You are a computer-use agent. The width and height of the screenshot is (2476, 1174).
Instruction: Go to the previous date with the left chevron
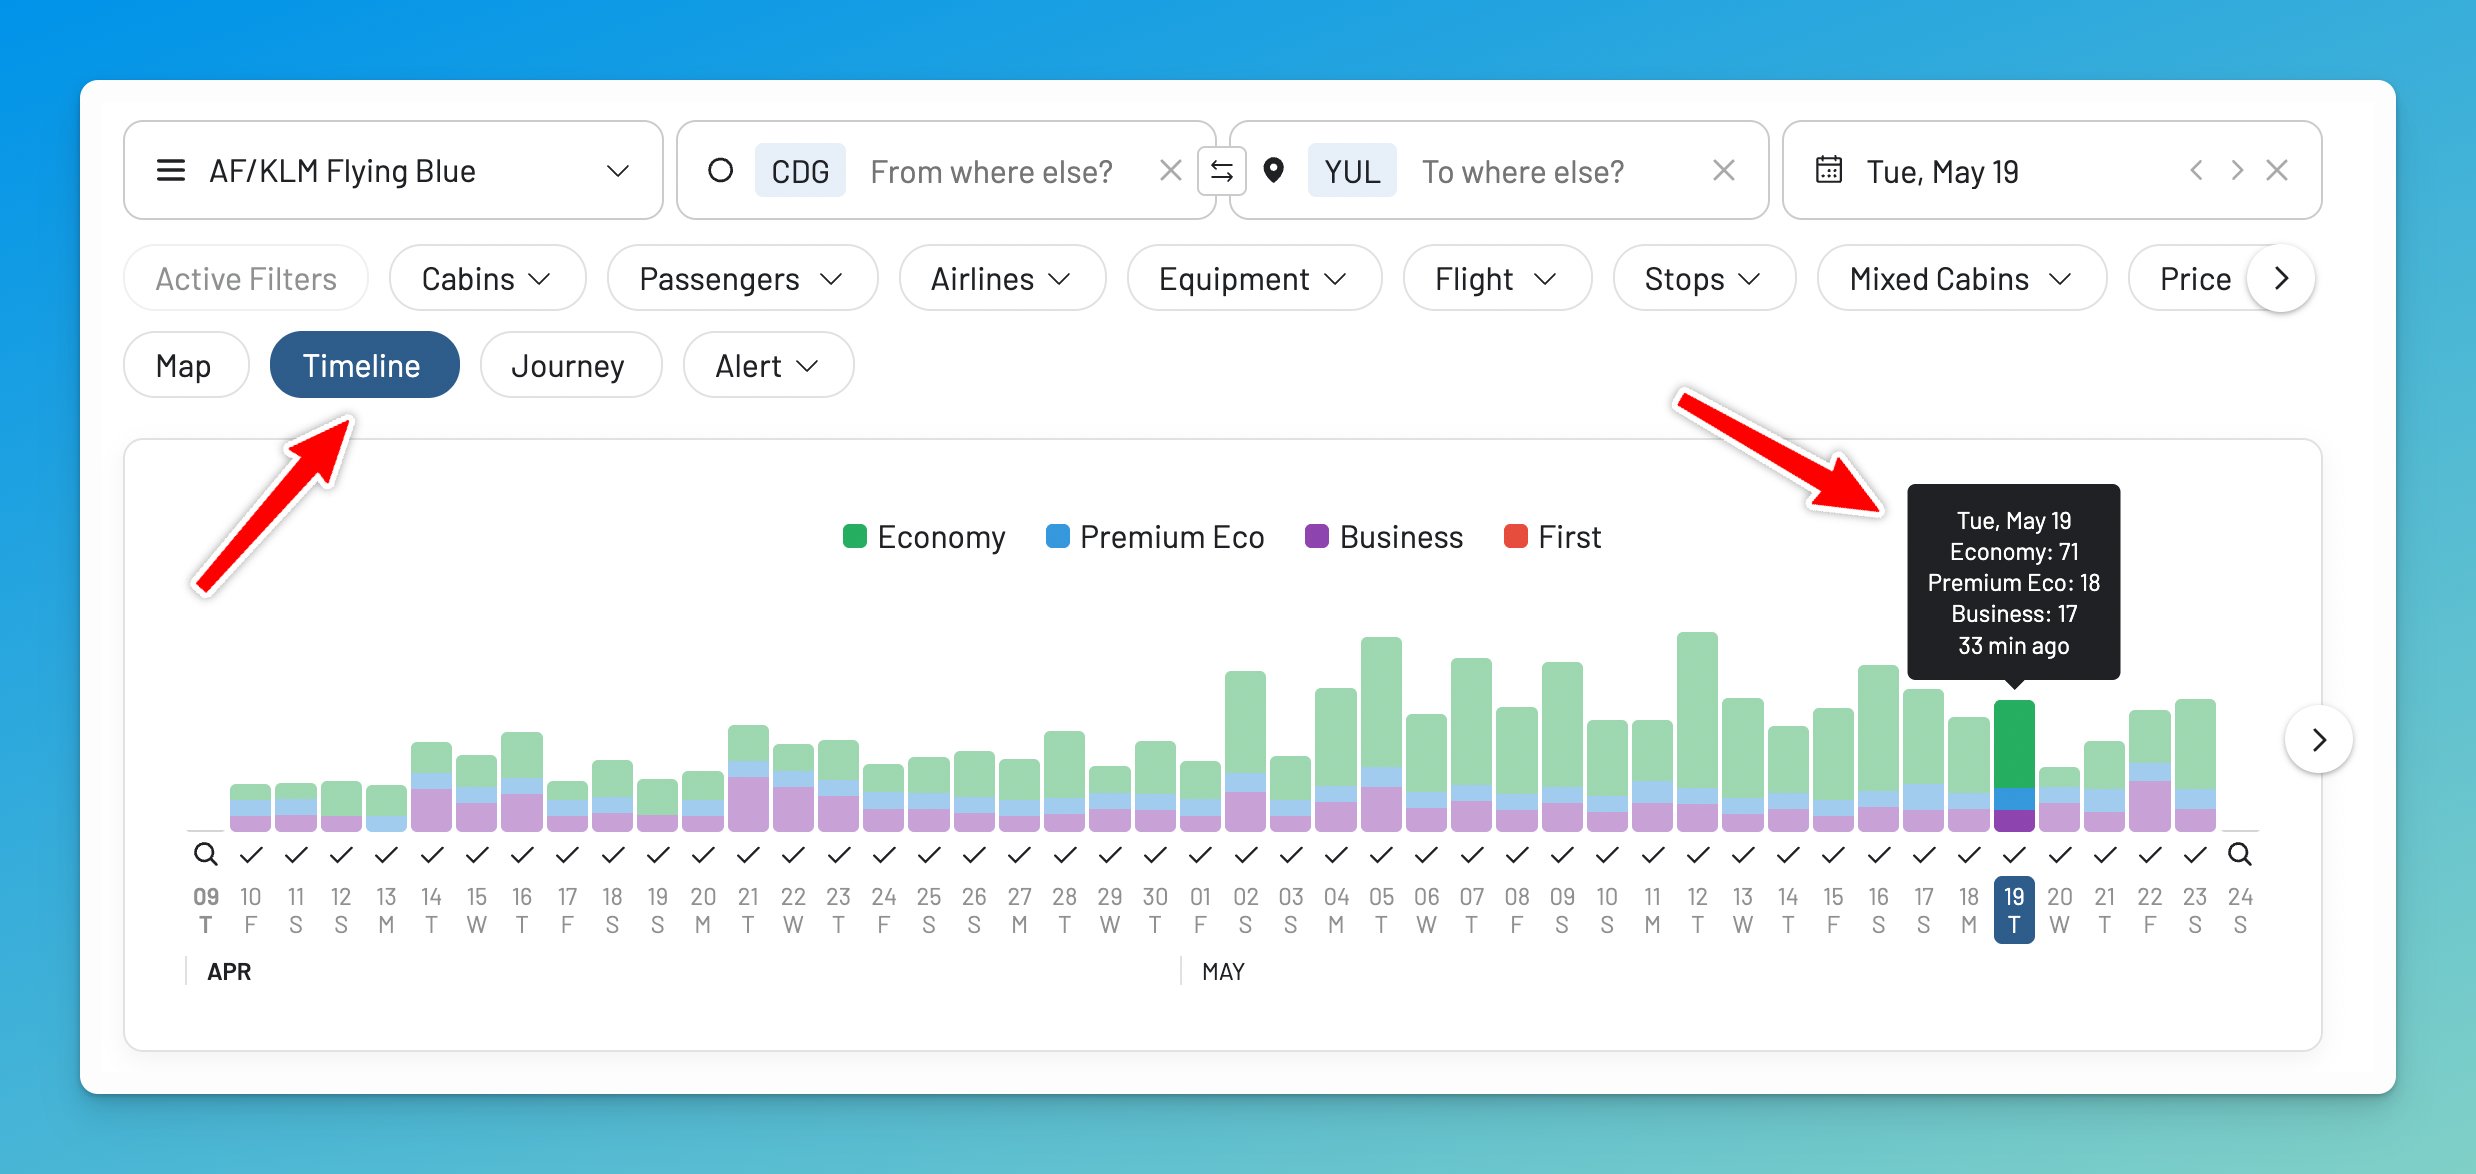[x=2196, y=170]
